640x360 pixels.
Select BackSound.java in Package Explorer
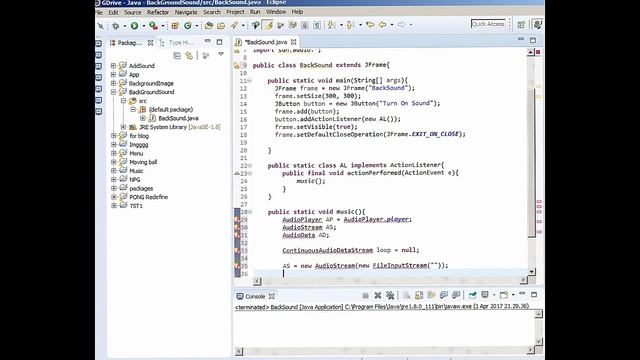coord(178,118)
